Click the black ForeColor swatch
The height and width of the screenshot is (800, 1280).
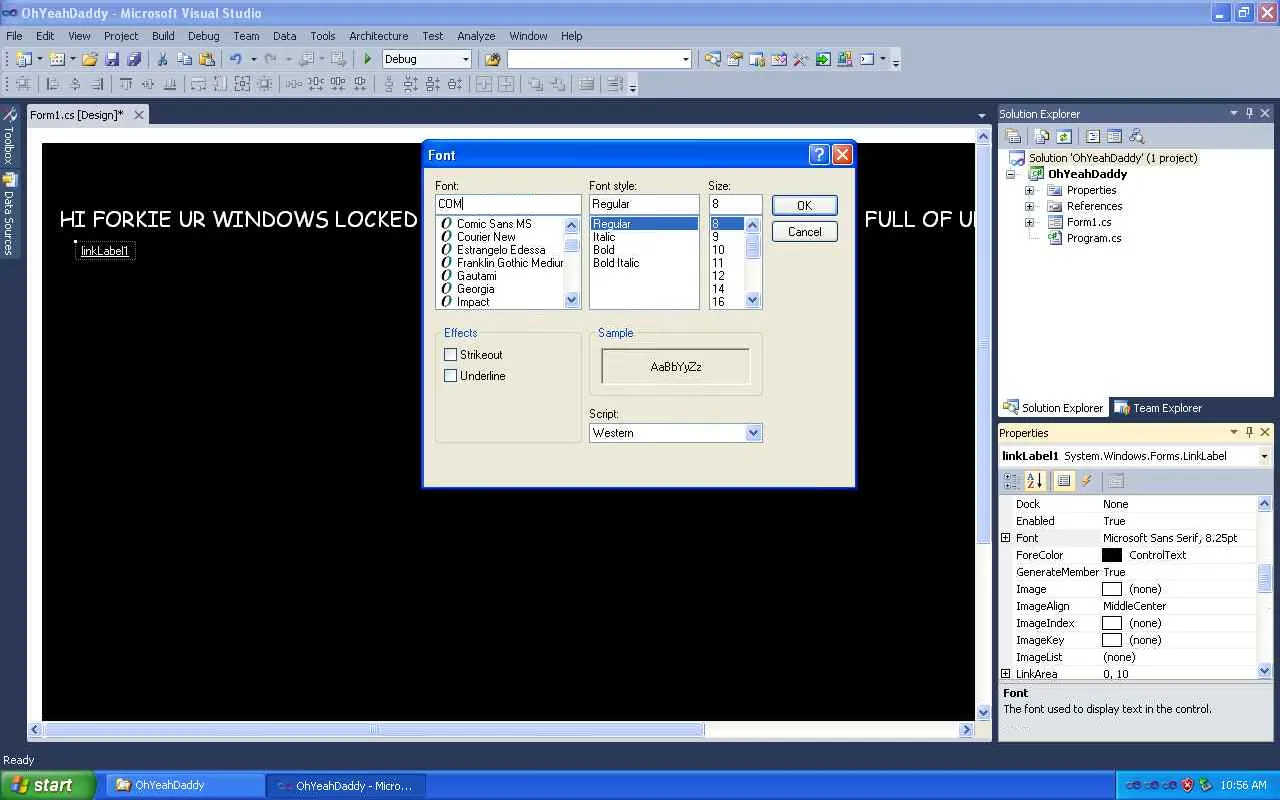point(1112,555)
